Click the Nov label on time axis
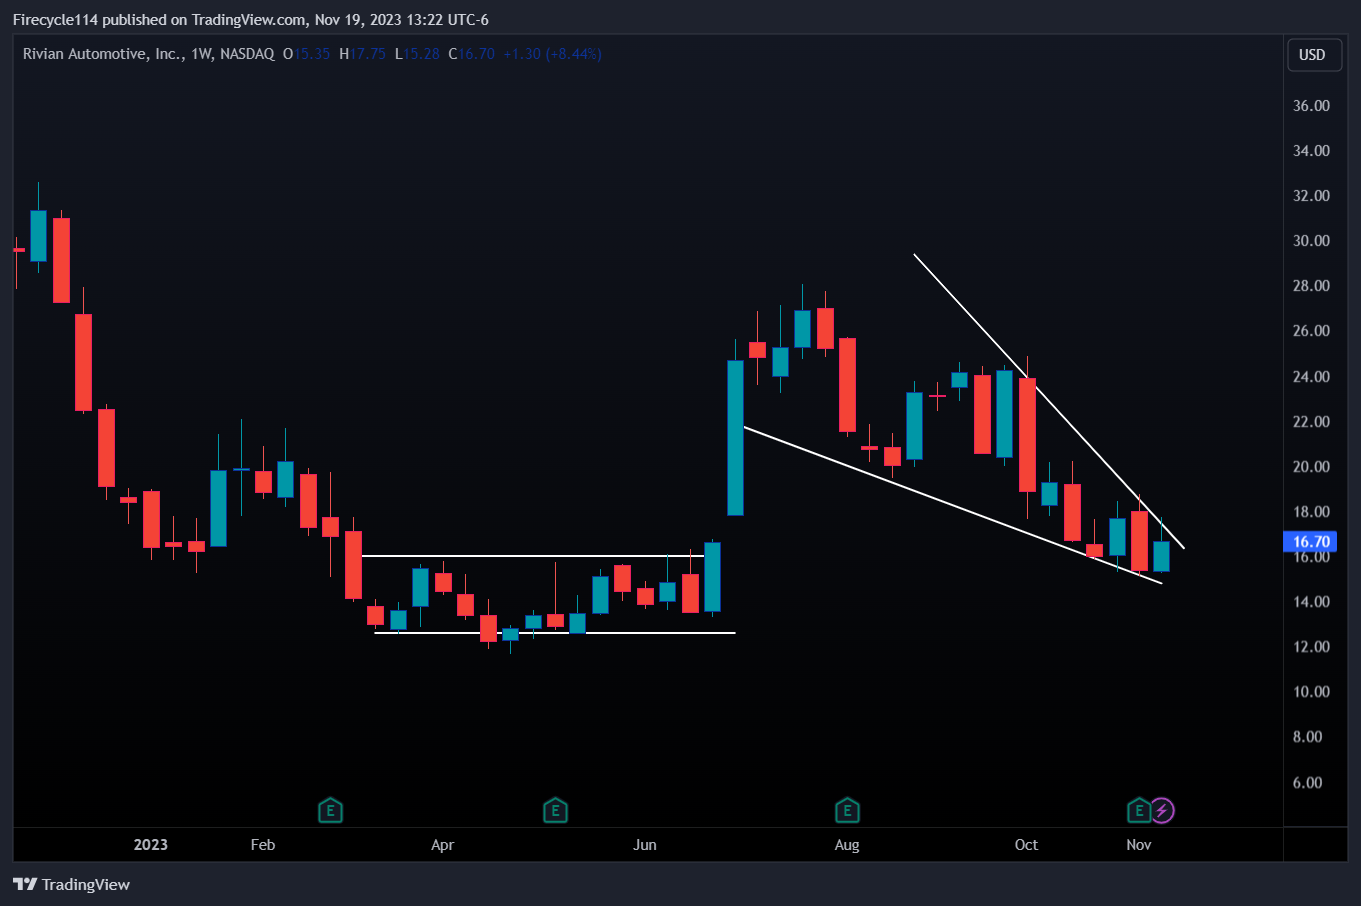The height and width of the screenshot is (906, 1361). (1139, 845)
